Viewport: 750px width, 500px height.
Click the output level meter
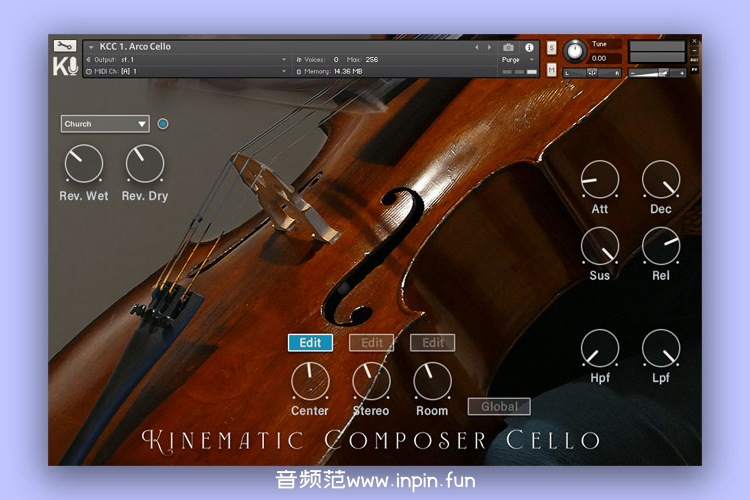(x=657, y=52)
